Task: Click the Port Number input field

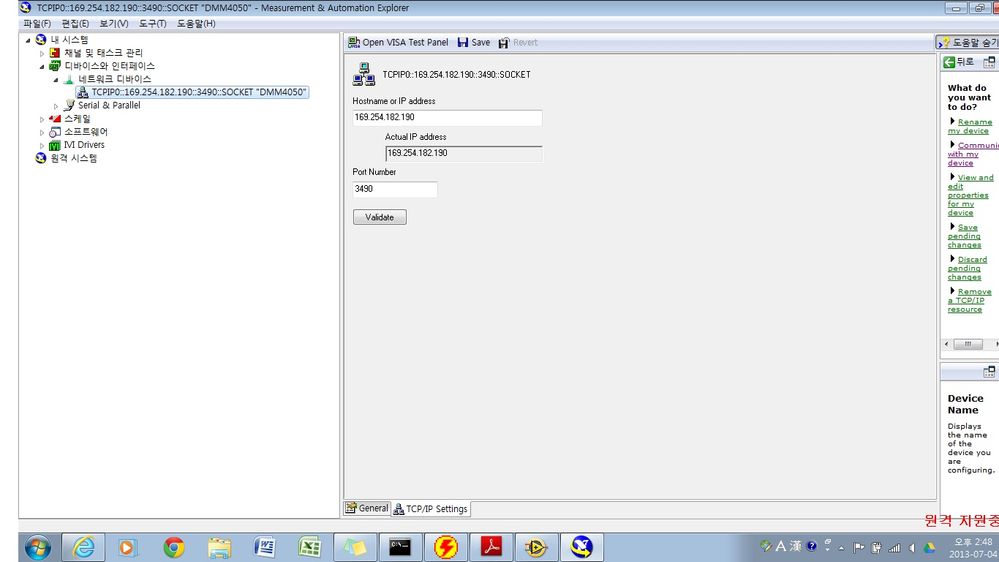Action: tap(395, 189)
